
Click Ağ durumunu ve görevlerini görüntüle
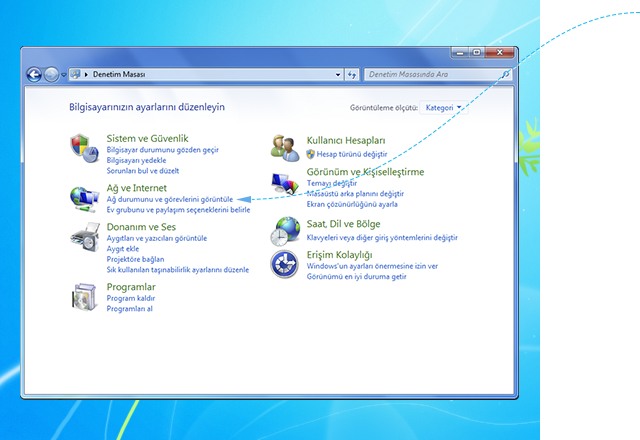pyautogui.click(x=170, y=199)
